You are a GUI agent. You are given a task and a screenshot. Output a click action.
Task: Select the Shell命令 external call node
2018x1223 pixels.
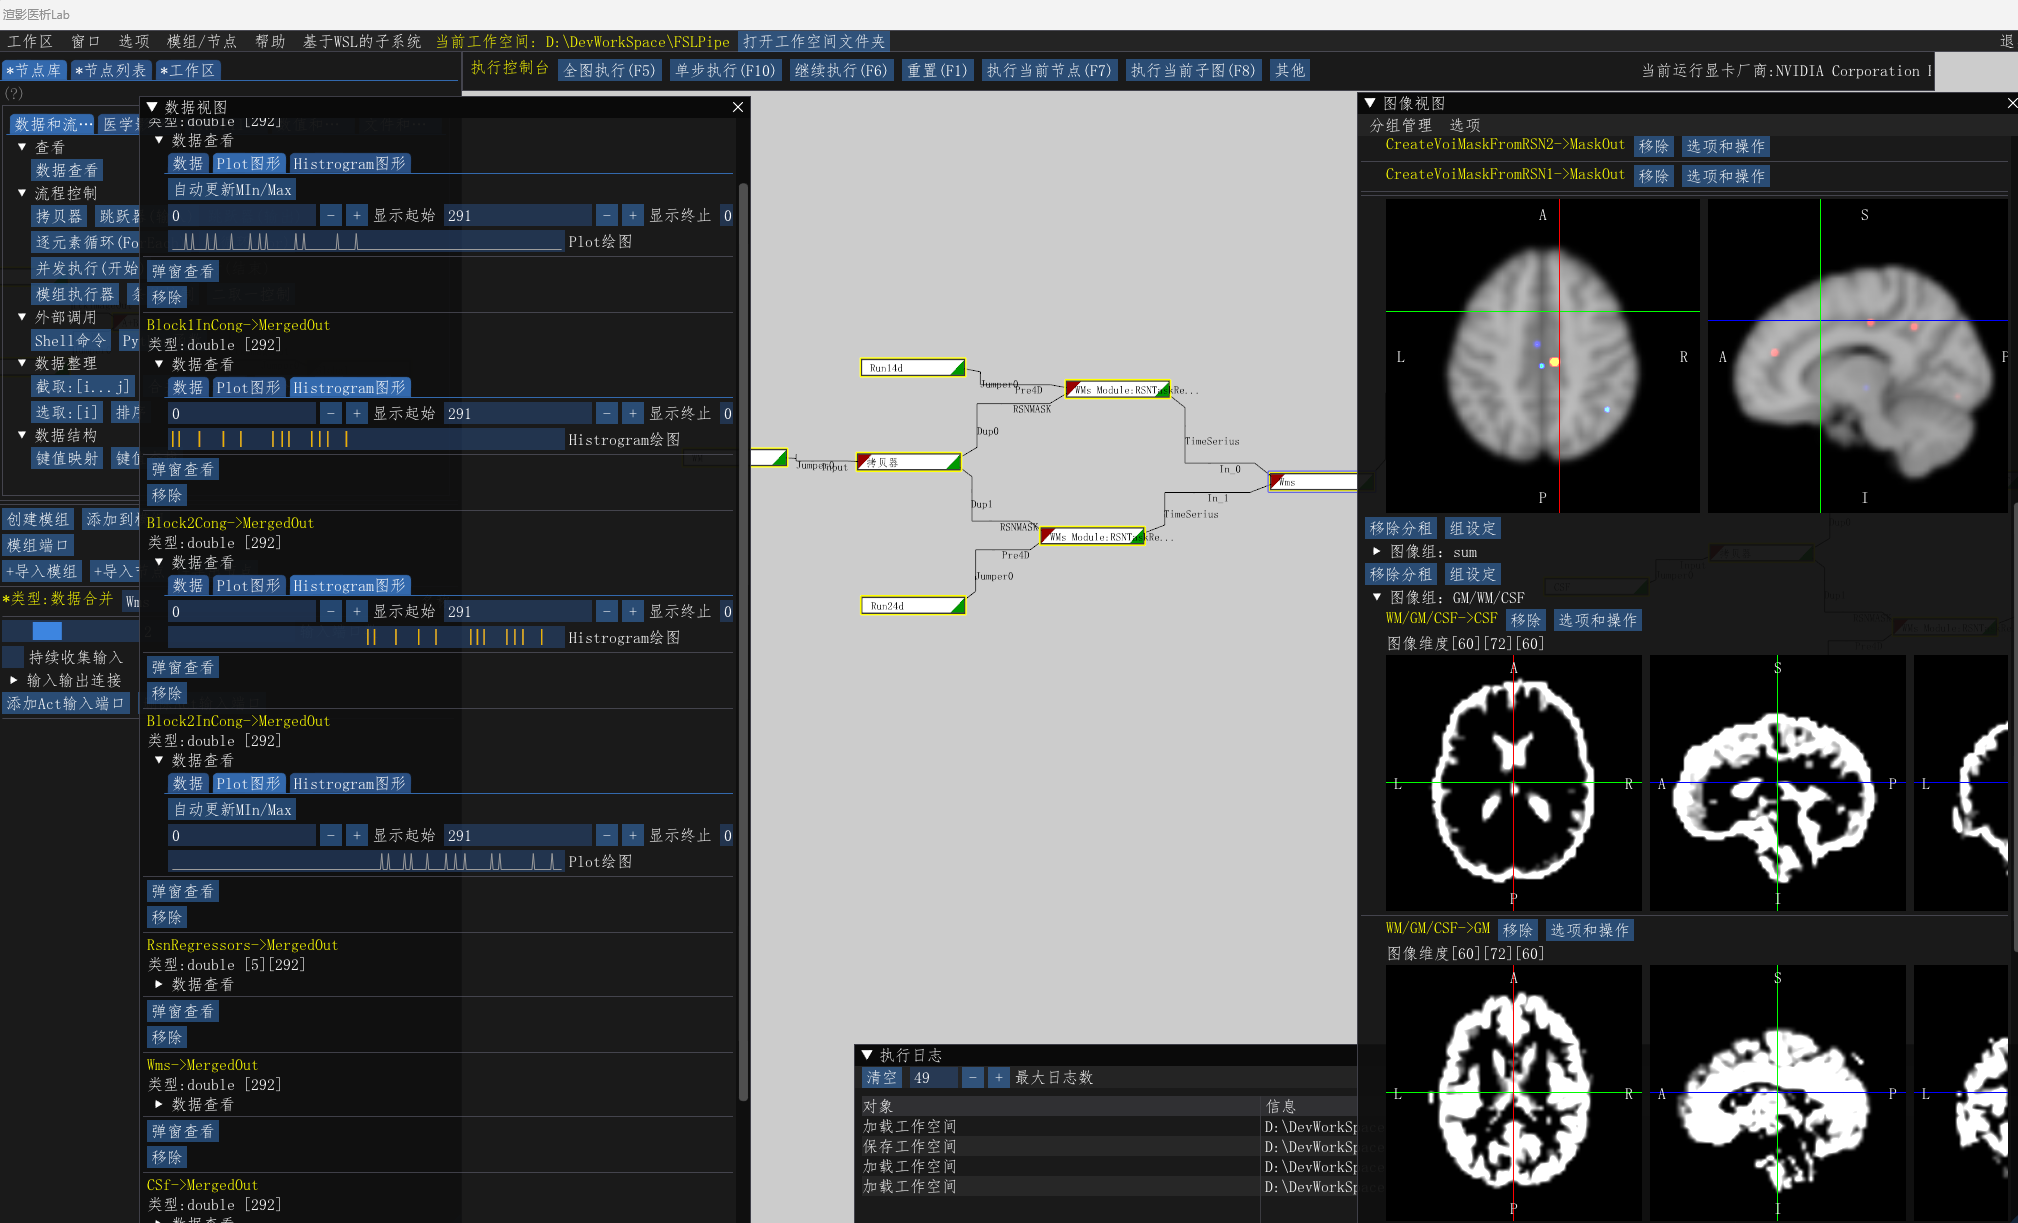(x=70, y=340)
